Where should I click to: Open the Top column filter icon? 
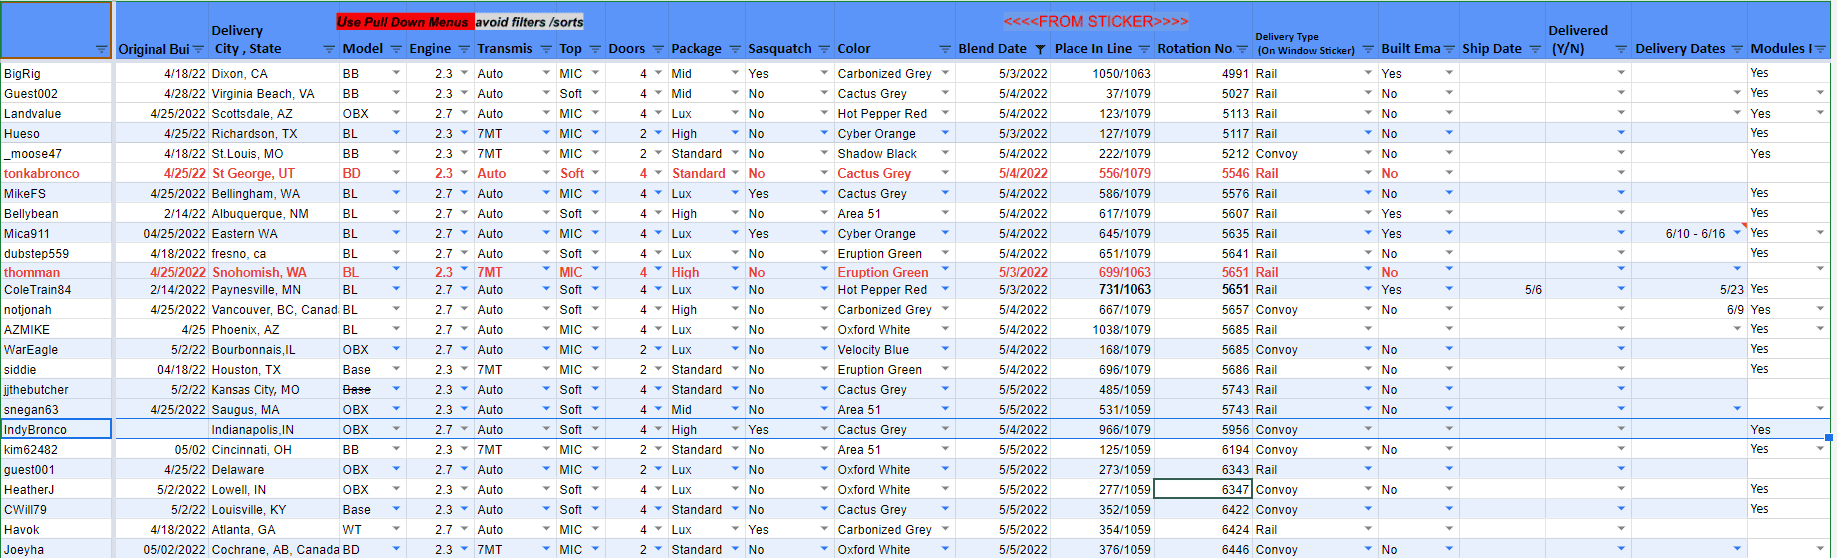(x=595, y=49)
